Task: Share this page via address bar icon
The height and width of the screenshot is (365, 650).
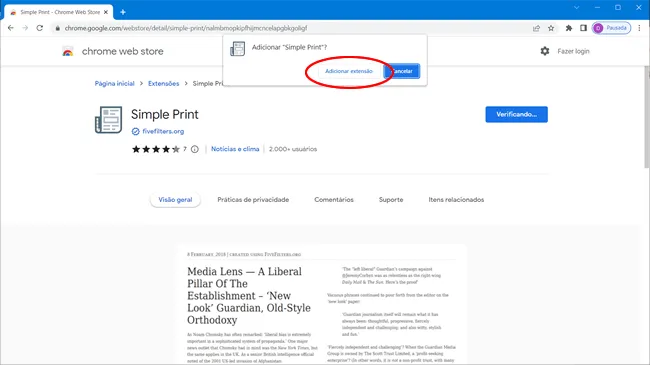Action: click(536, 28)
